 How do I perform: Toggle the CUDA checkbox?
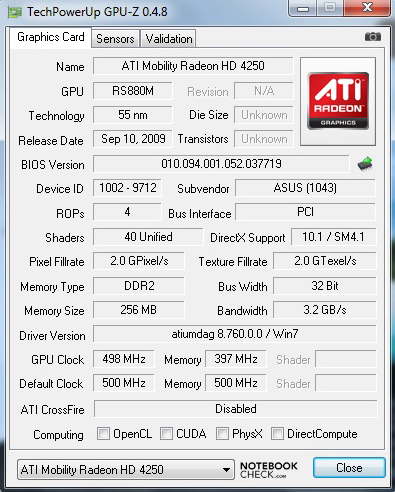pos(166,434)
